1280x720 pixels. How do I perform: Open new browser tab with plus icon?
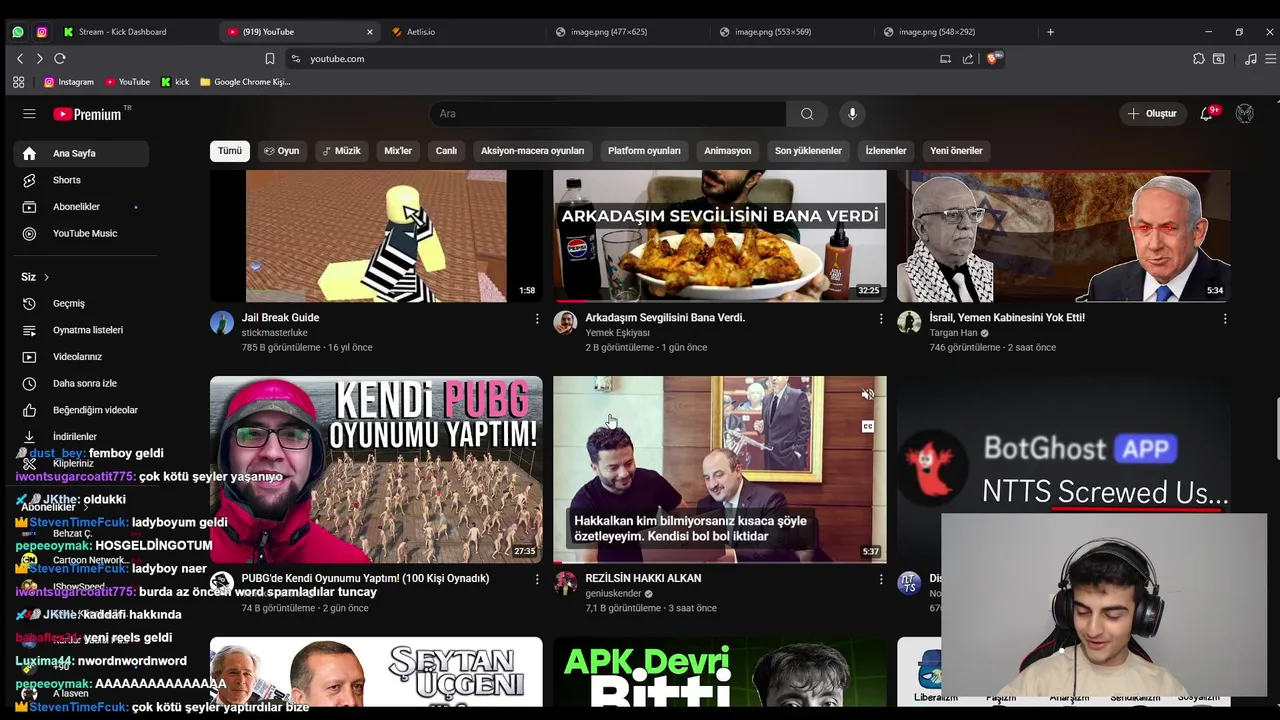click(1050, 32)
